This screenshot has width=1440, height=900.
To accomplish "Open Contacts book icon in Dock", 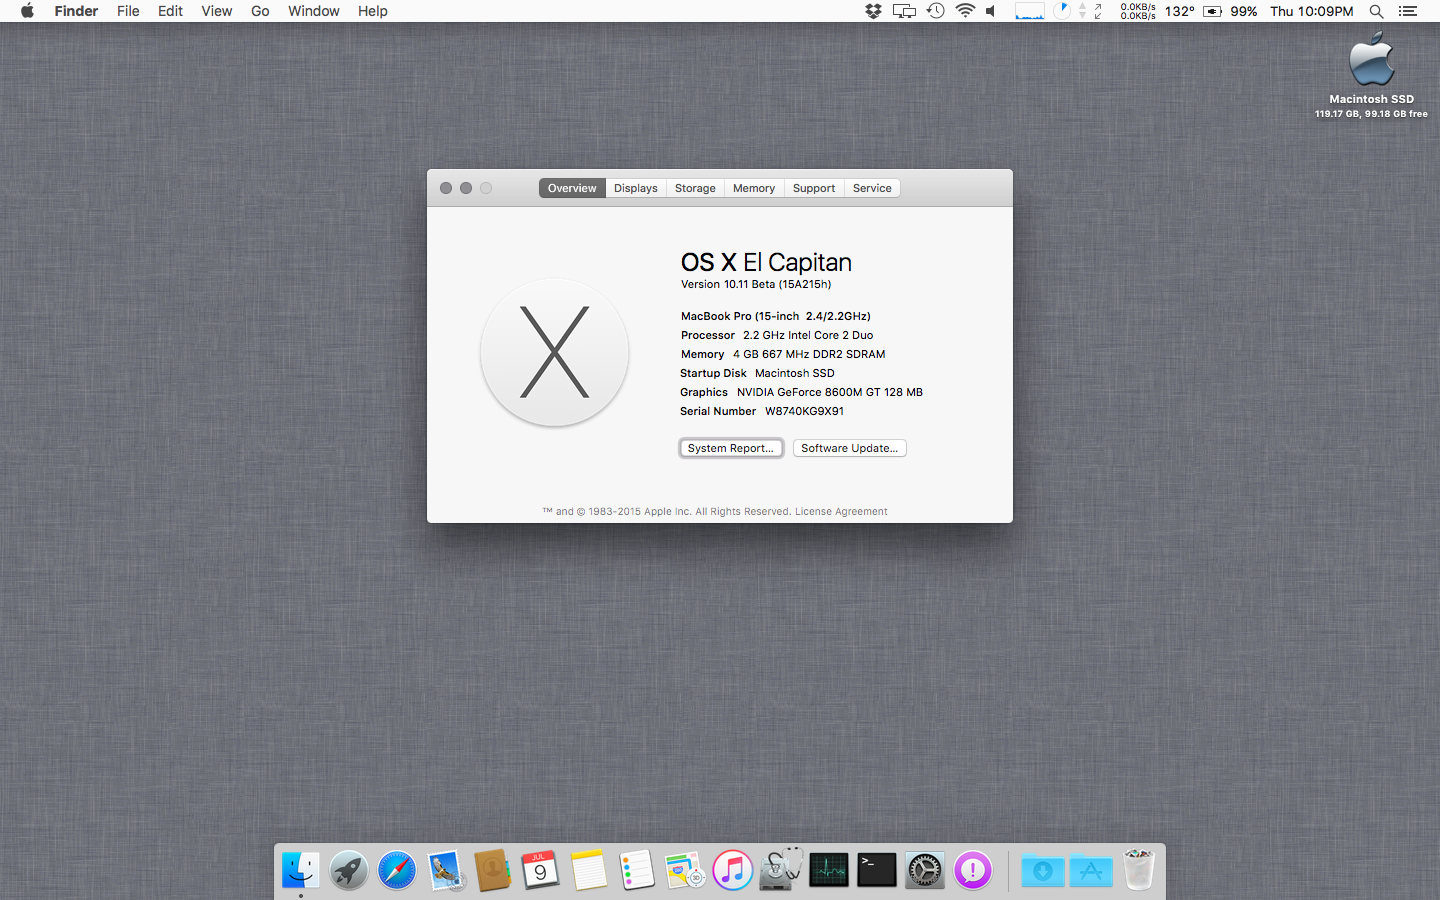I will click(492, 870).
